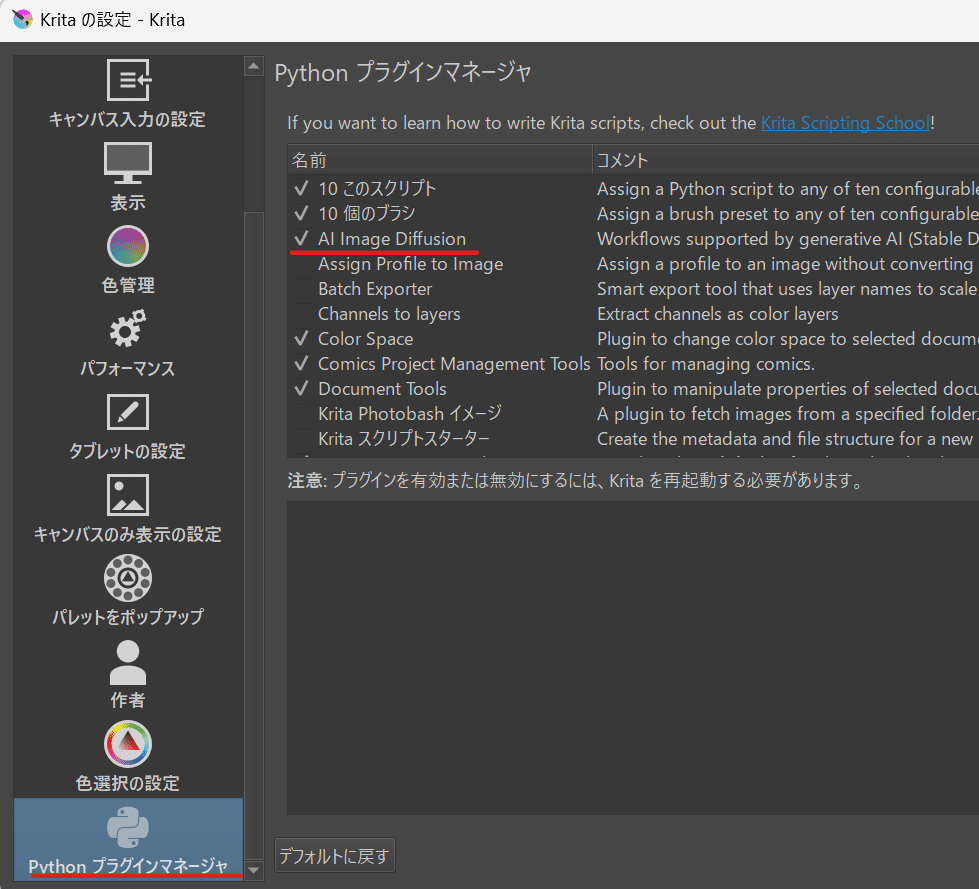Click sidebar scrollbar up arrow
This screenshot has height=889, width=979.
pyautogui.click(x=253, y=66)
